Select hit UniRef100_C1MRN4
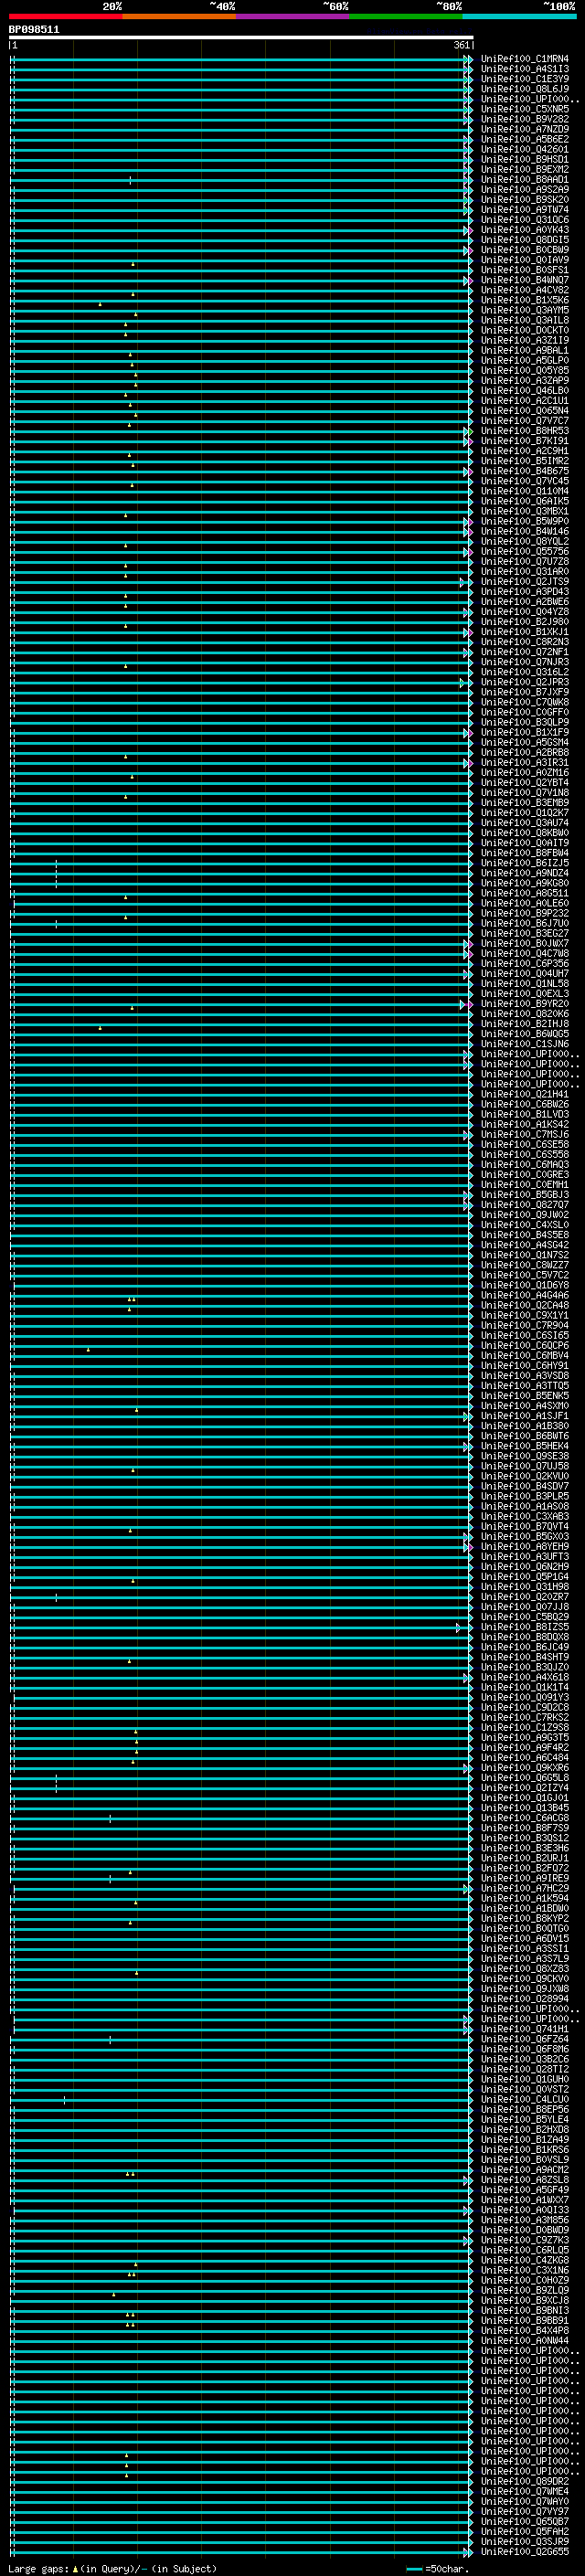 524,59
